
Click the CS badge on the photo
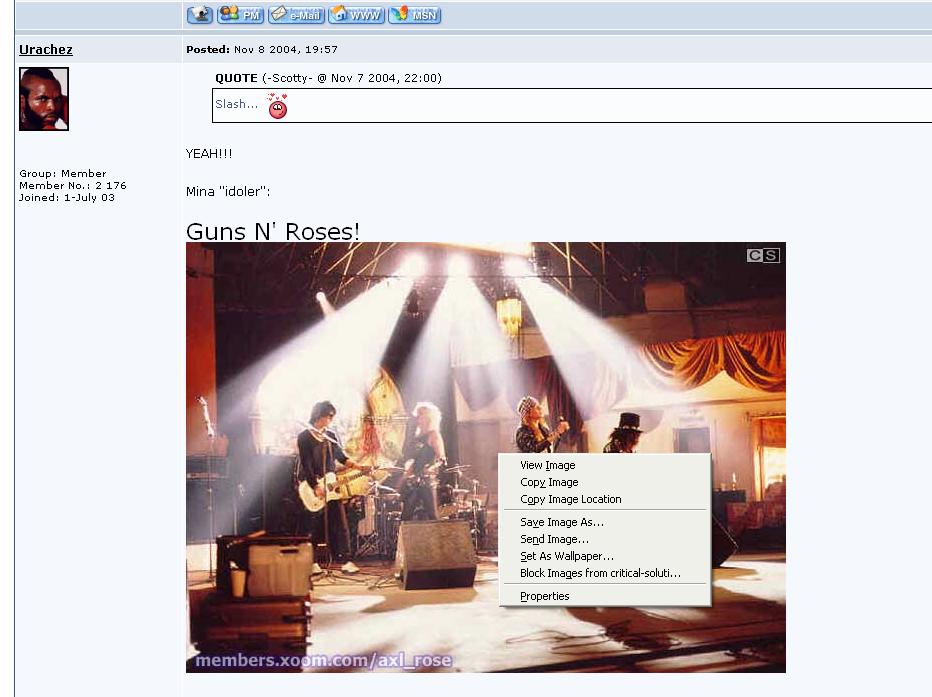coord(762,256)
